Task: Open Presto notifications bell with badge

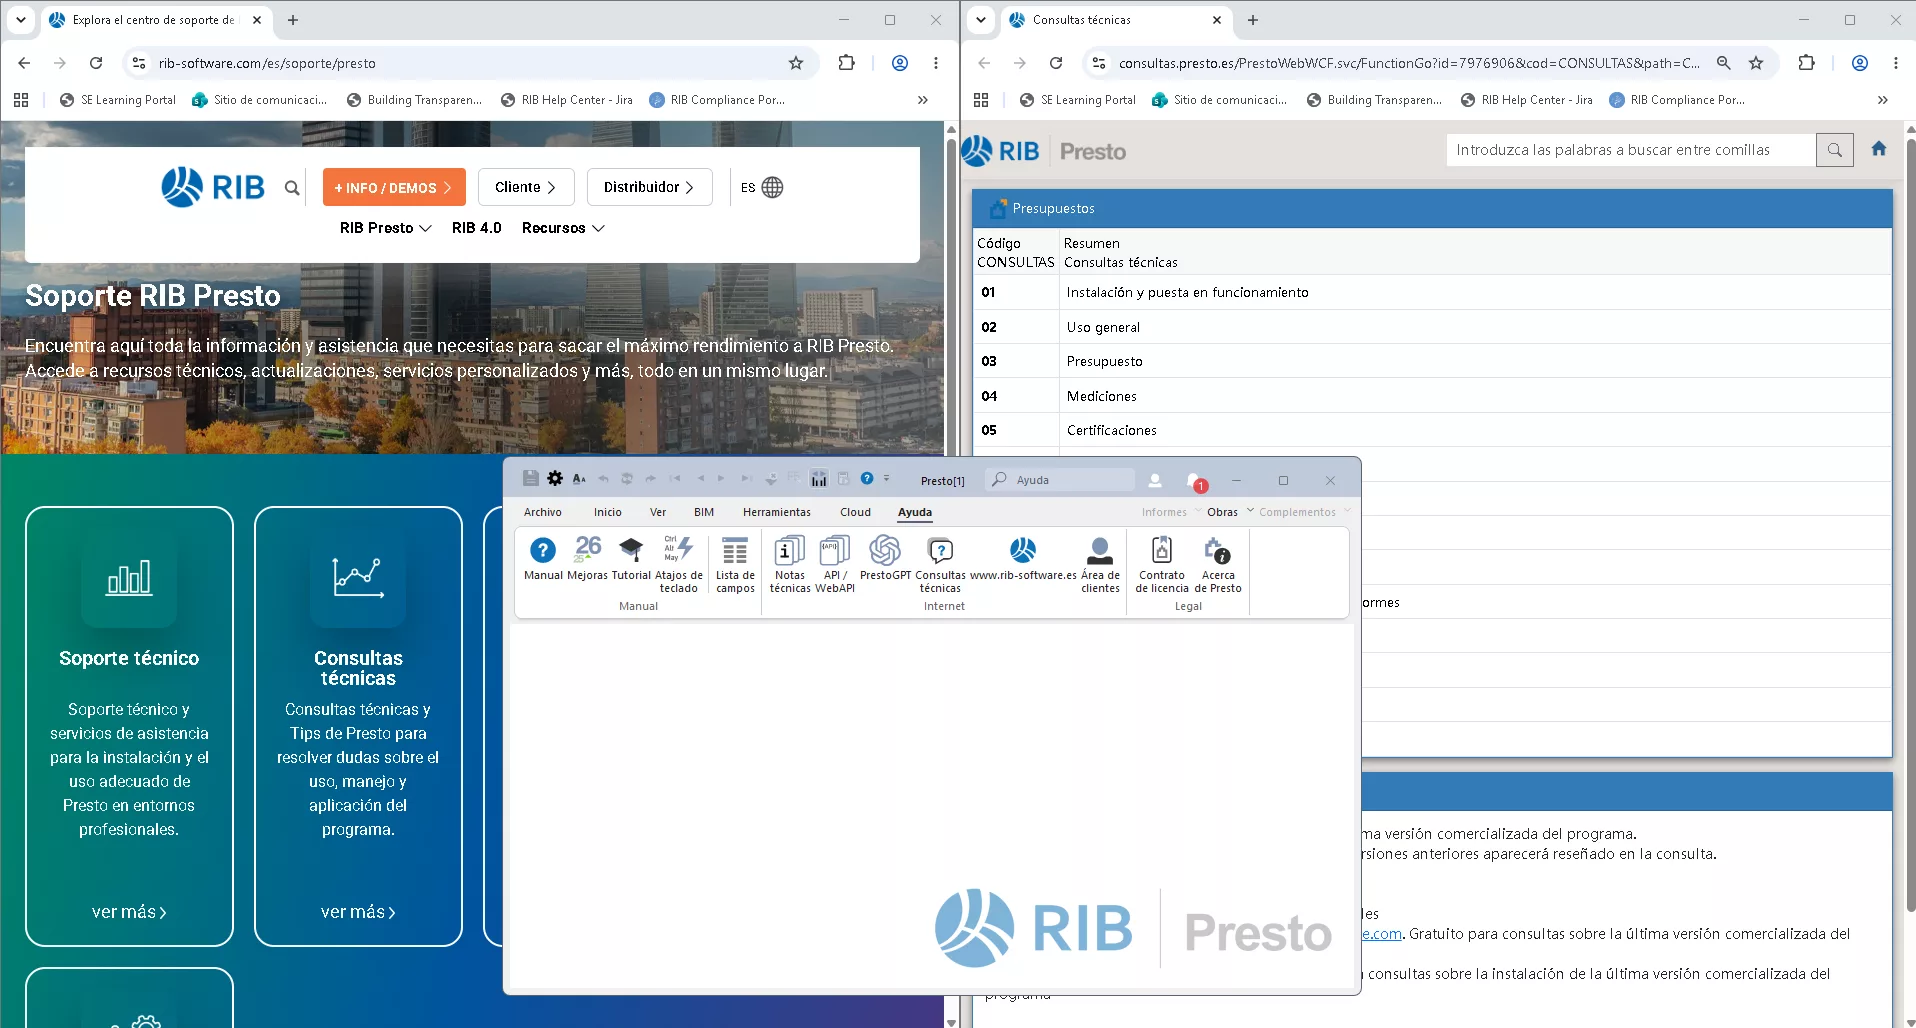Action: tap(1196, 481)
